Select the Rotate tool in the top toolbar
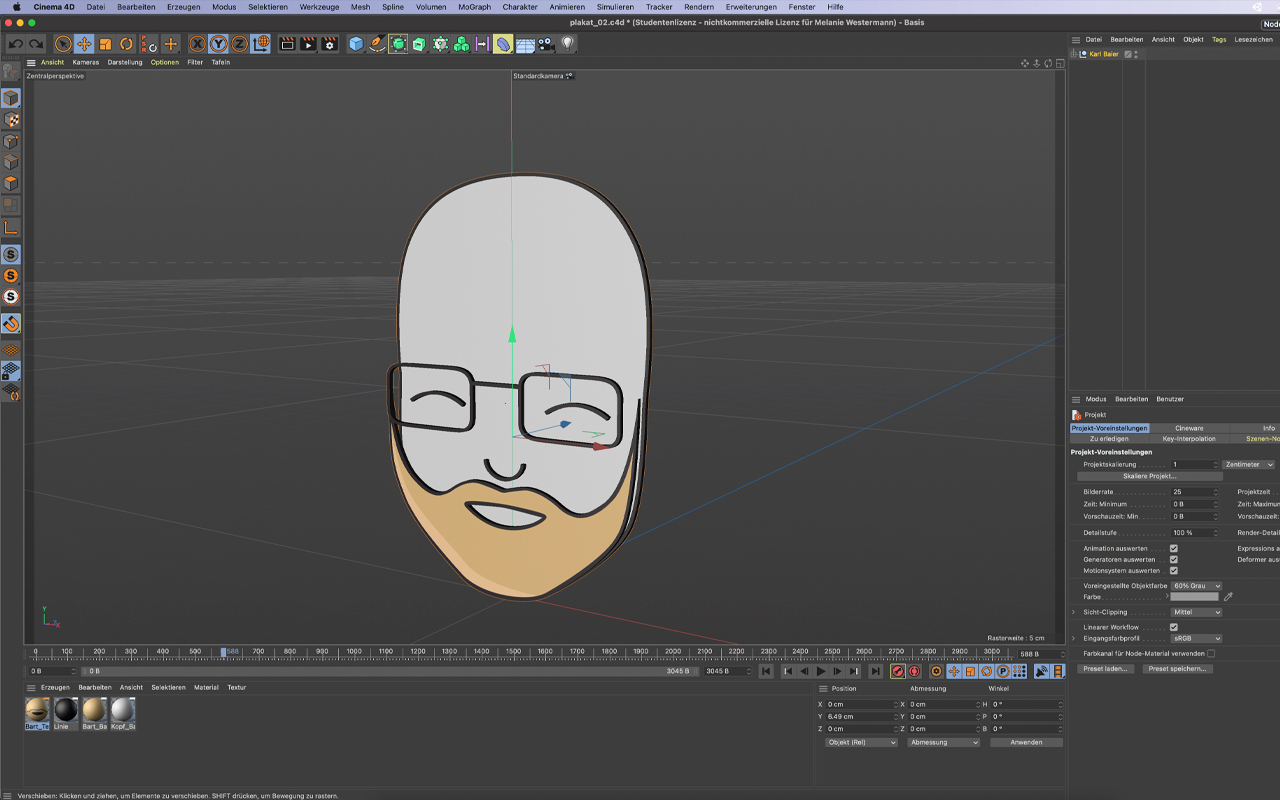 click(x=126, y=44)
